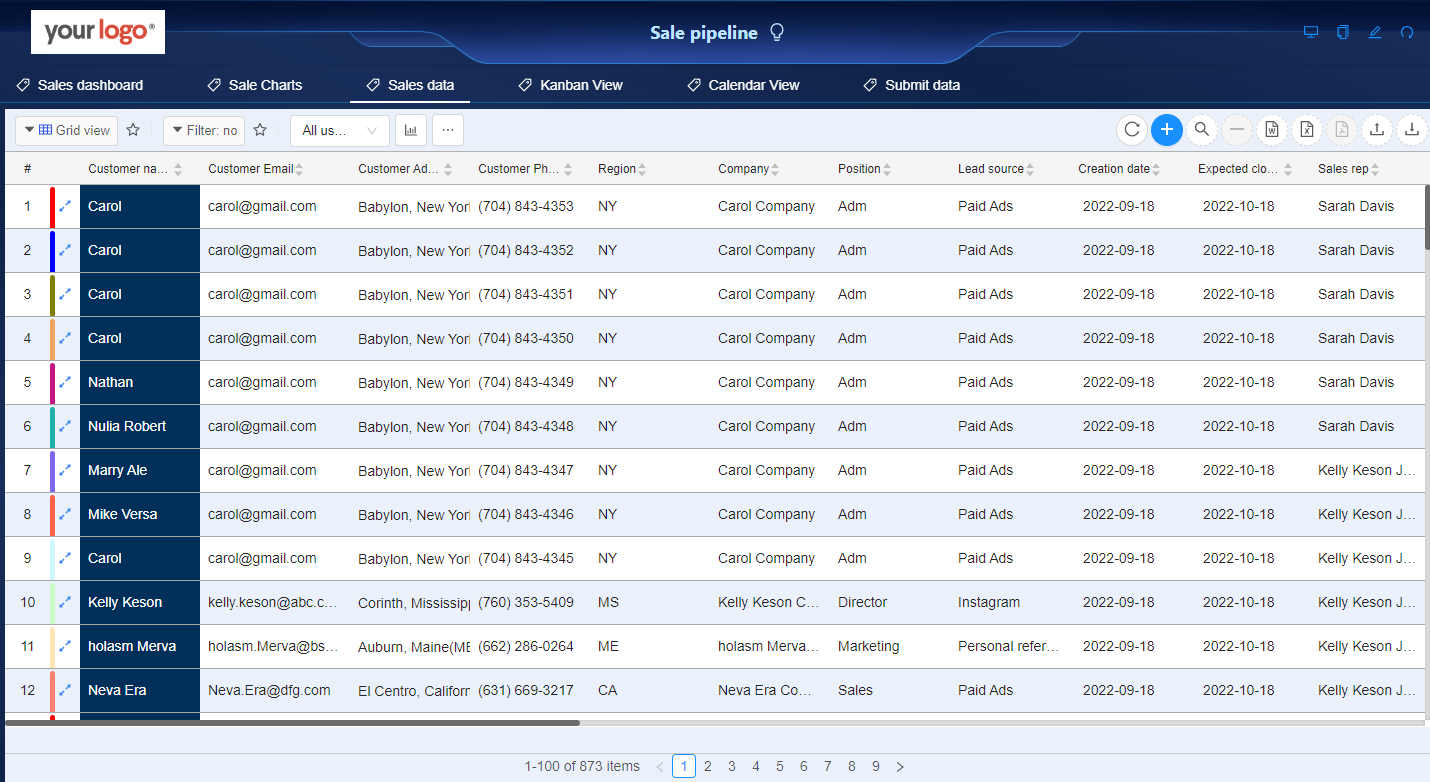
Task: Open the All users select box
Action: pos(340,130)
